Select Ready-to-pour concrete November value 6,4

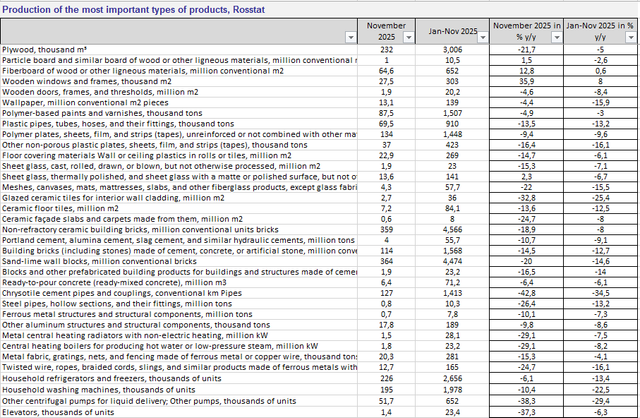(x=386, y=283)
